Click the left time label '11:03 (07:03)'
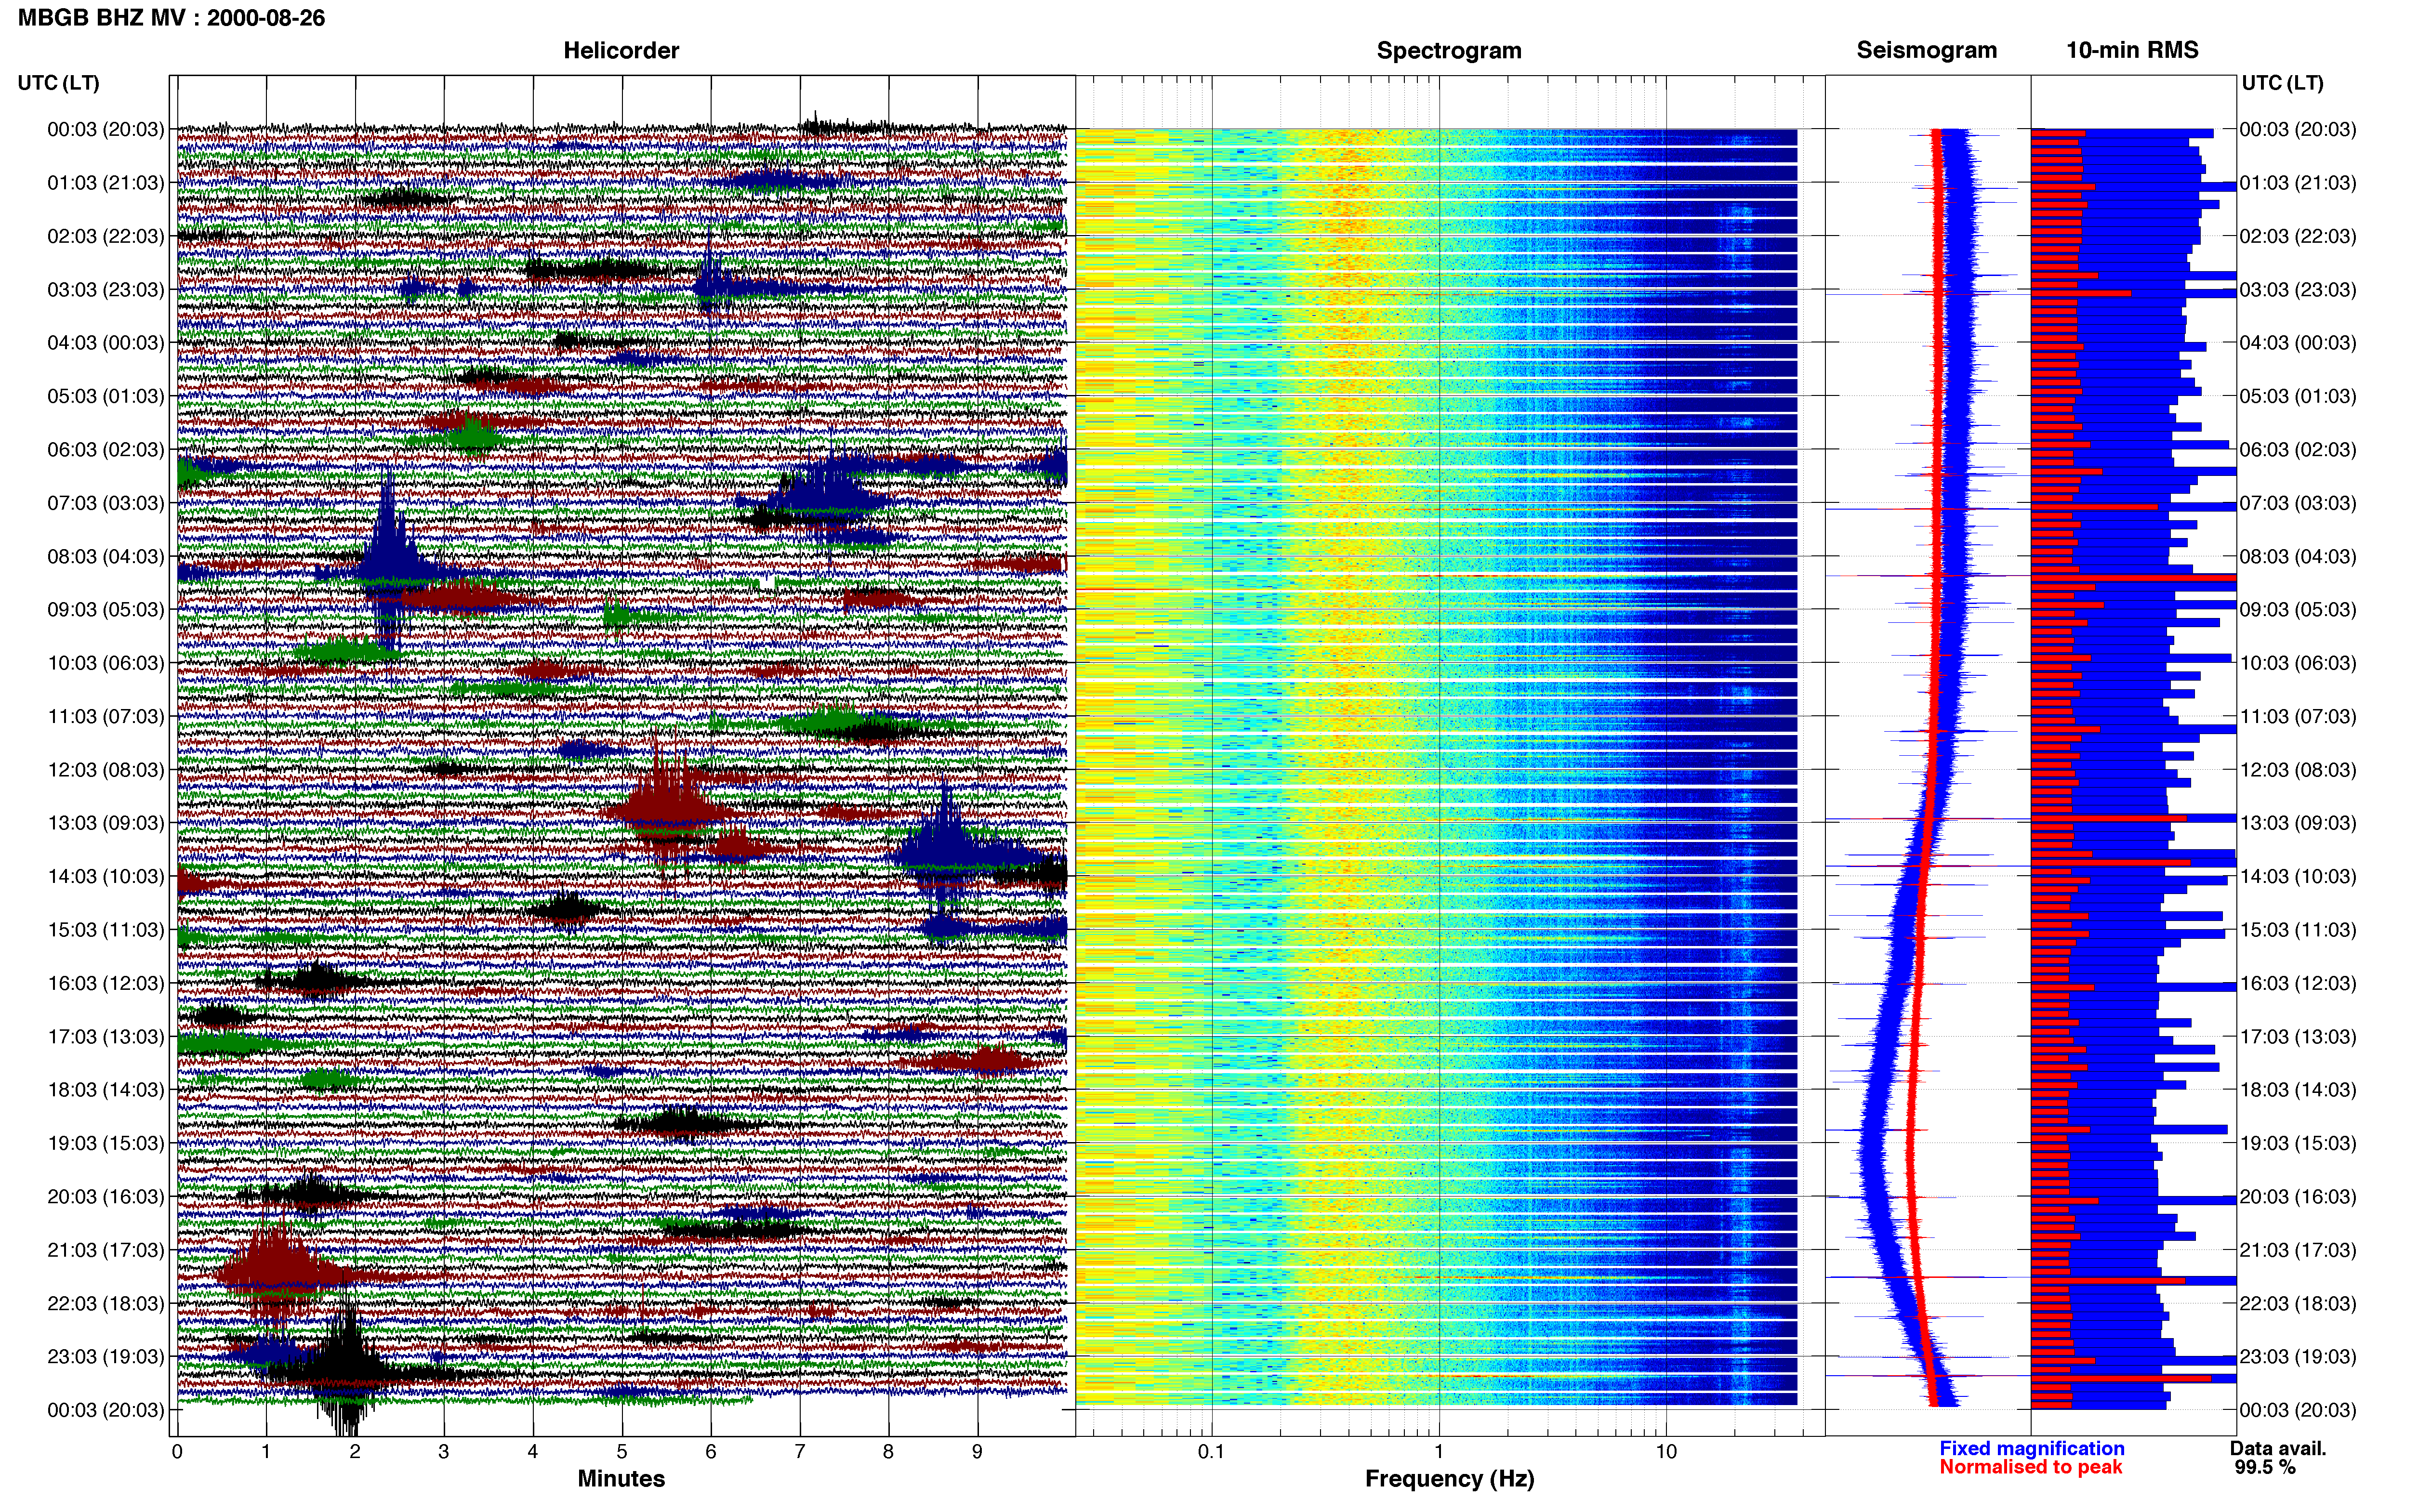The width and height of the screenshot is (2418, 1512). pos(105,716)
